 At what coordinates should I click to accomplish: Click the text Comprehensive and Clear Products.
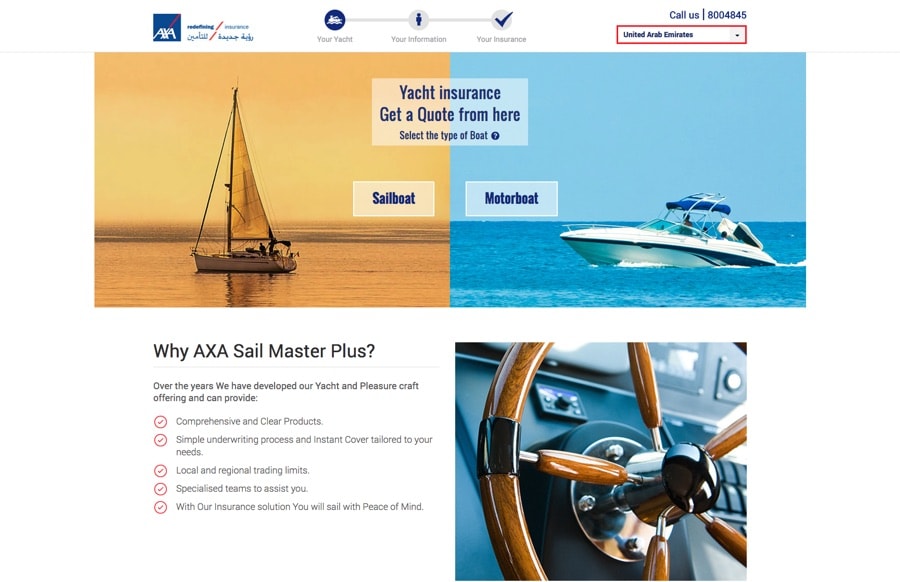point(249,421)
